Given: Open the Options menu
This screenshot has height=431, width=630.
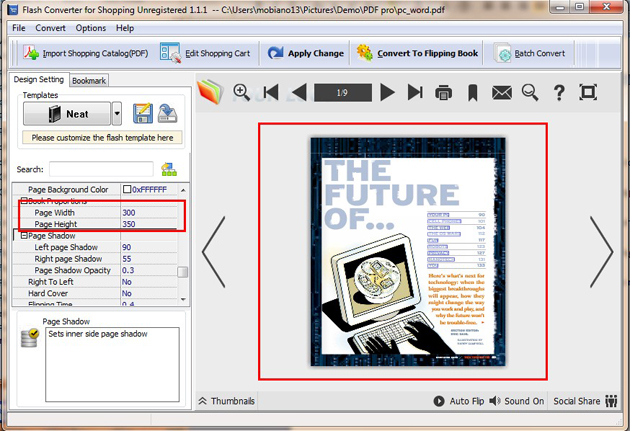Looking at the screenshot, I should pyautogui.click(x=91, y=28).
